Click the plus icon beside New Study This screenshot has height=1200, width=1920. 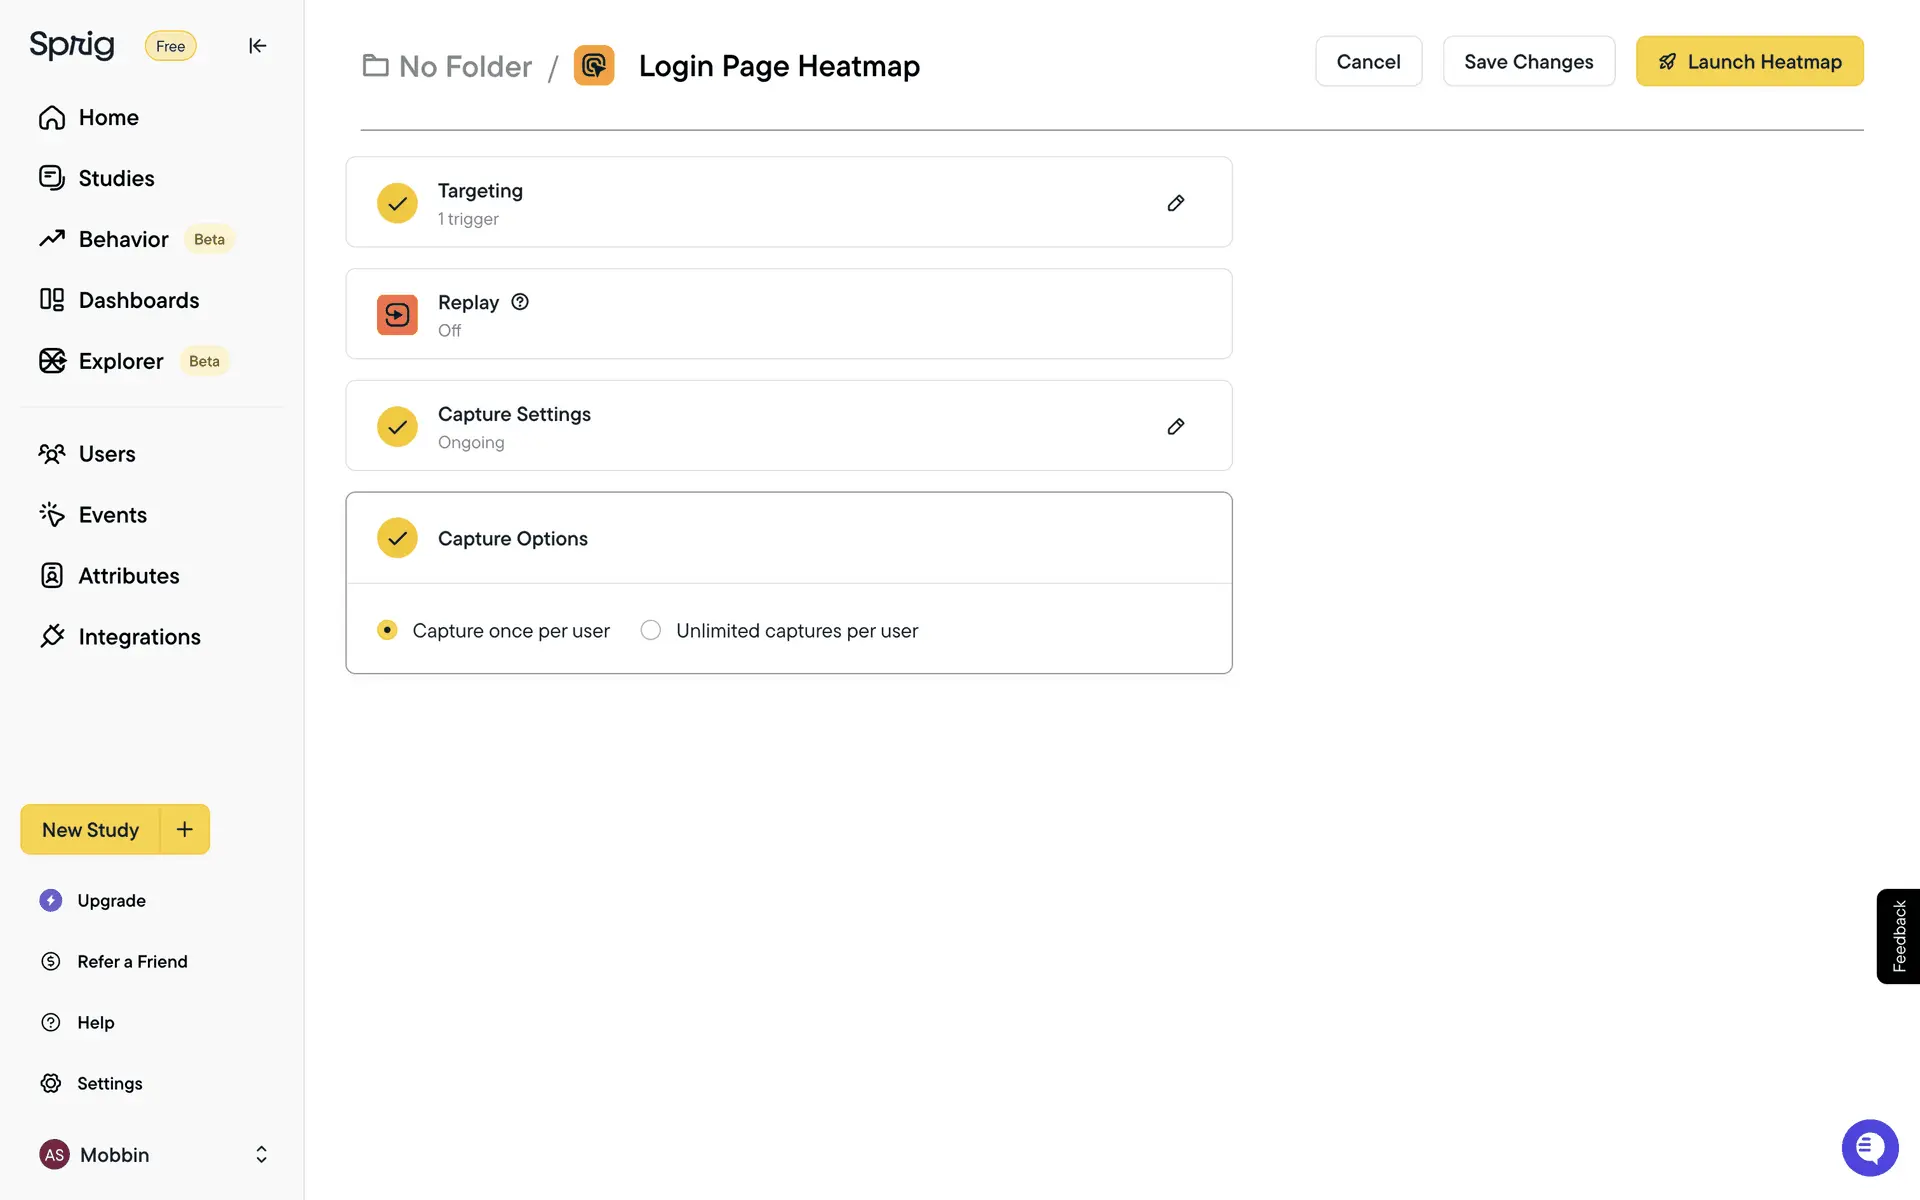pyautogui.click(x=185, y=829)
